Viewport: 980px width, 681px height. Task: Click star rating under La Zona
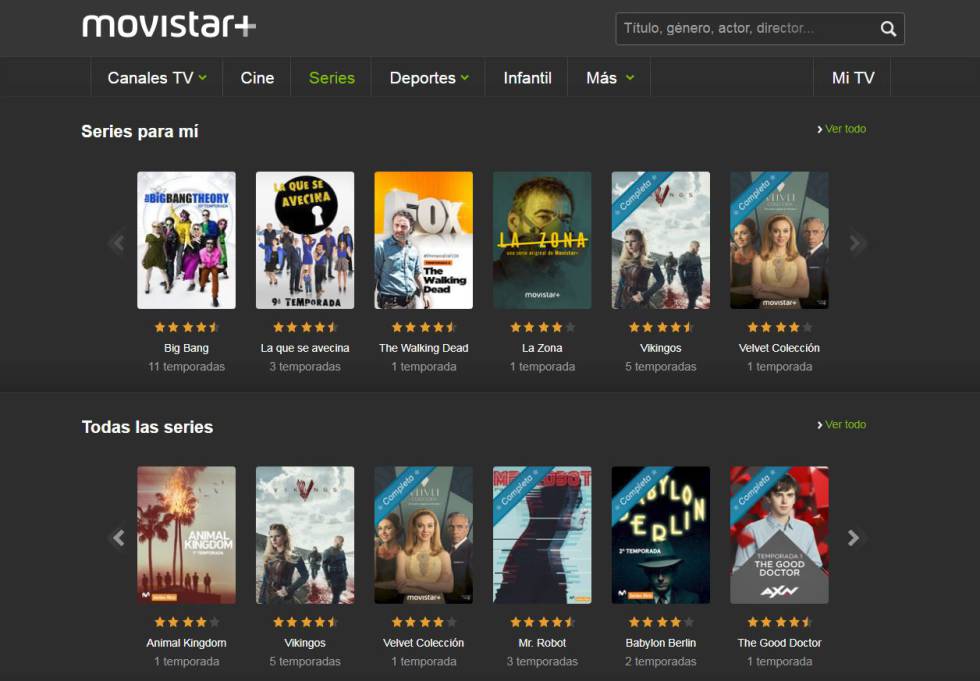[x=542, y=327]
